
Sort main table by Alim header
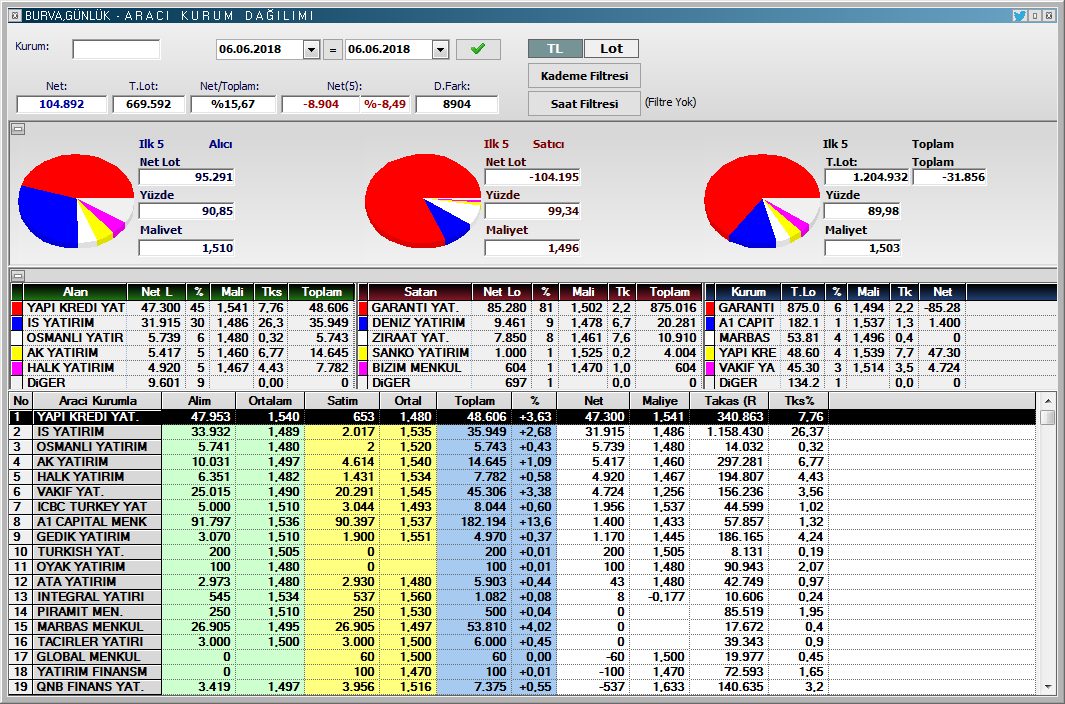click(x=199, y=401)
